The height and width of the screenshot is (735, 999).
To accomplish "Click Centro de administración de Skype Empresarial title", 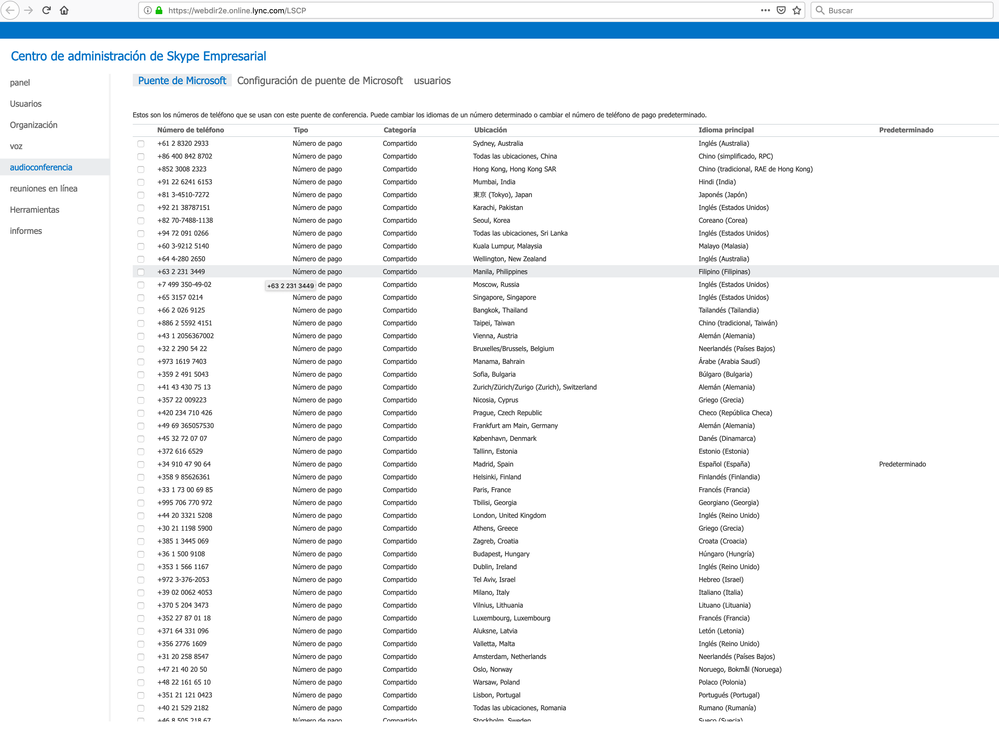I will point(138,56).
